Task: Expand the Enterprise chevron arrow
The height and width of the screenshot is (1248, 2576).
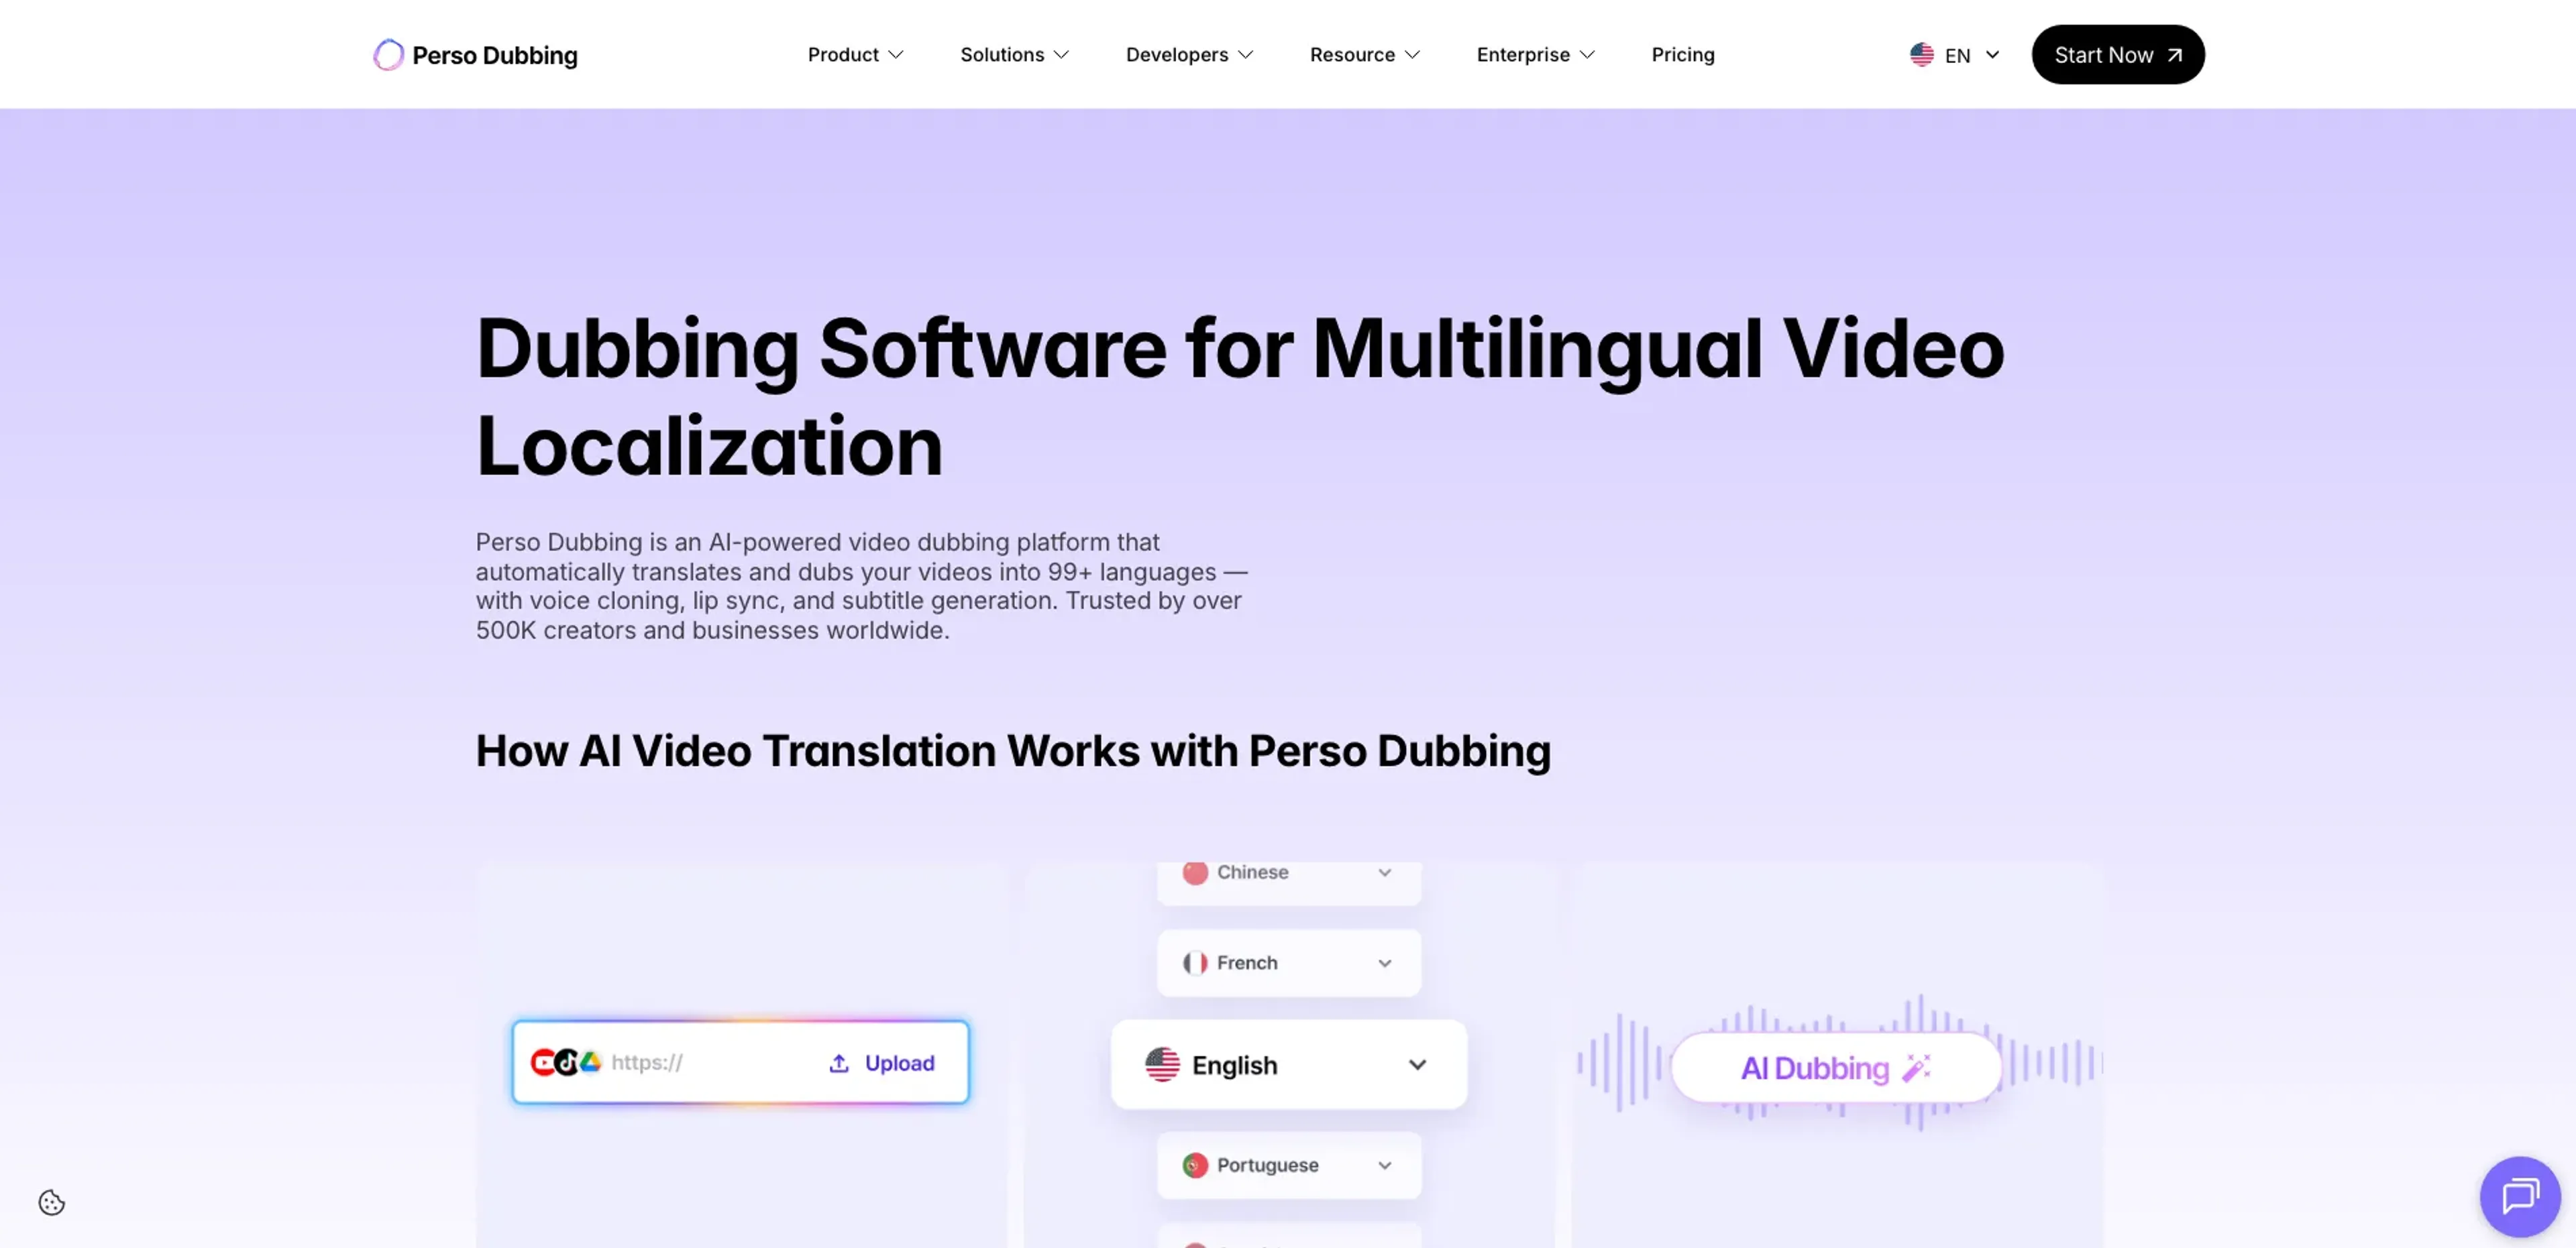Action: click(x=1587, y=55)
